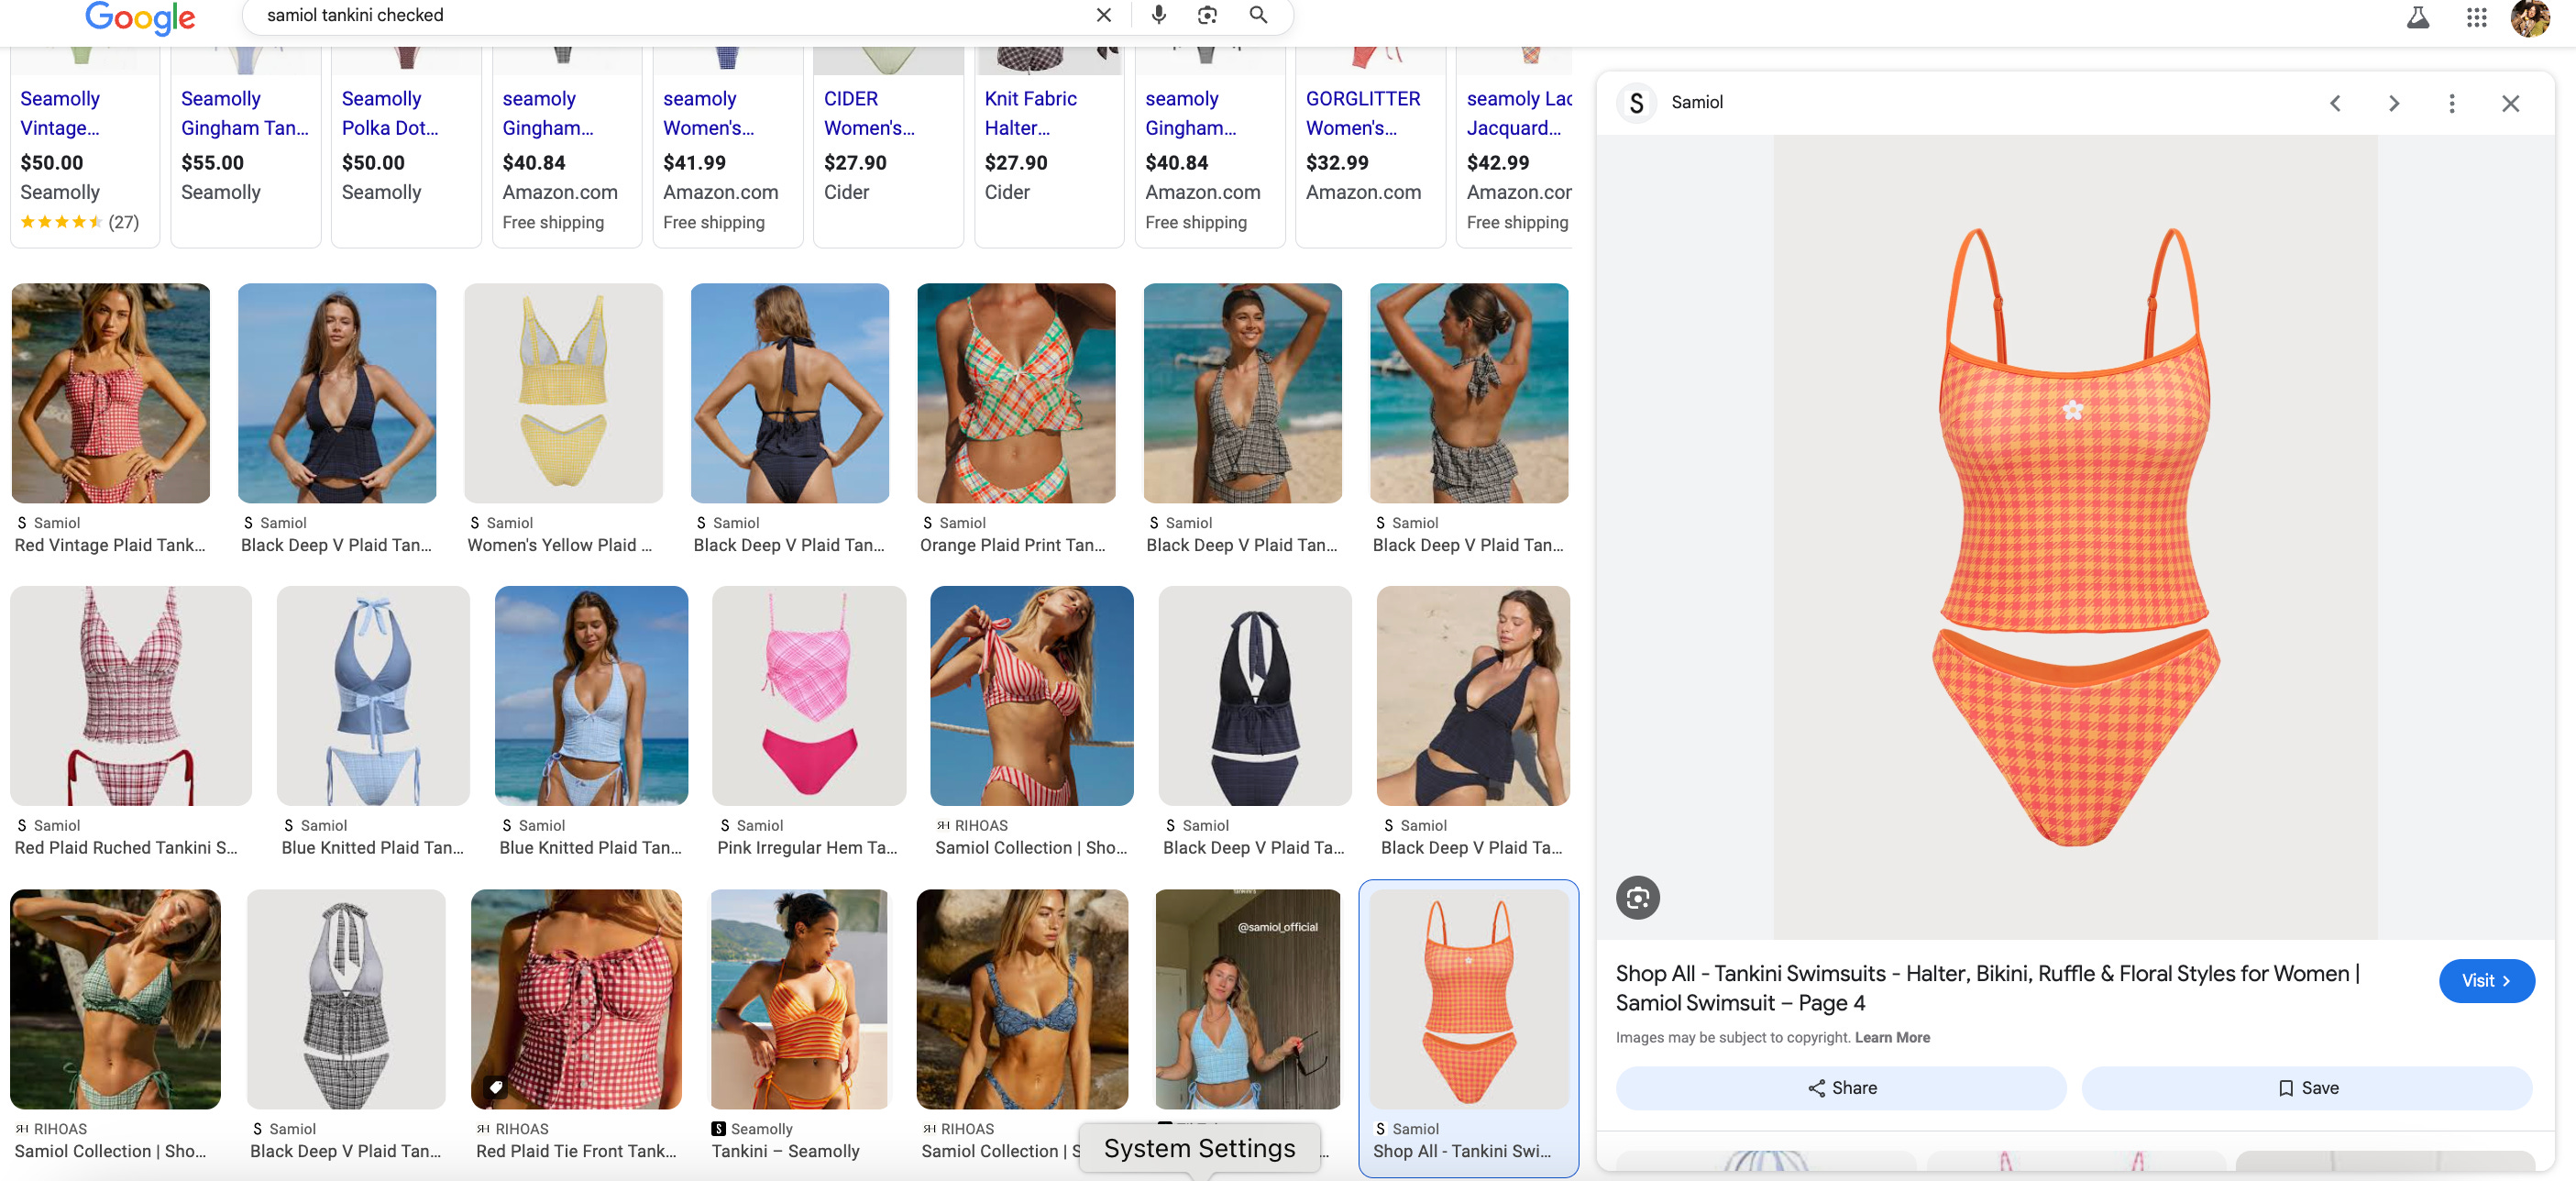The height and width of the screenshot is (1181, 2576).
Task: Open three-dot options in preview panel
Action: pos(2451,103)
